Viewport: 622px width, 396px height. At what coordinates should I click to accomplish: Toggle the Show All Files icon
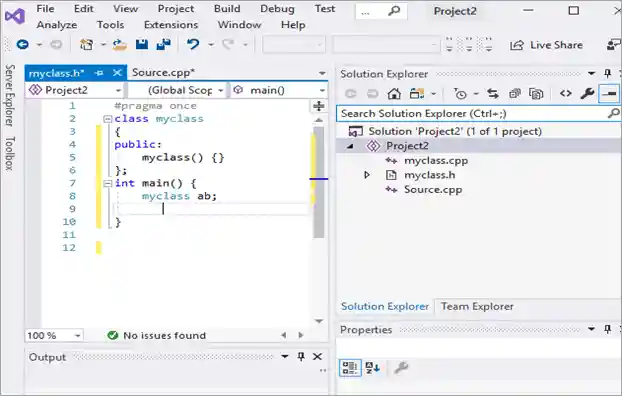point(536,94)
